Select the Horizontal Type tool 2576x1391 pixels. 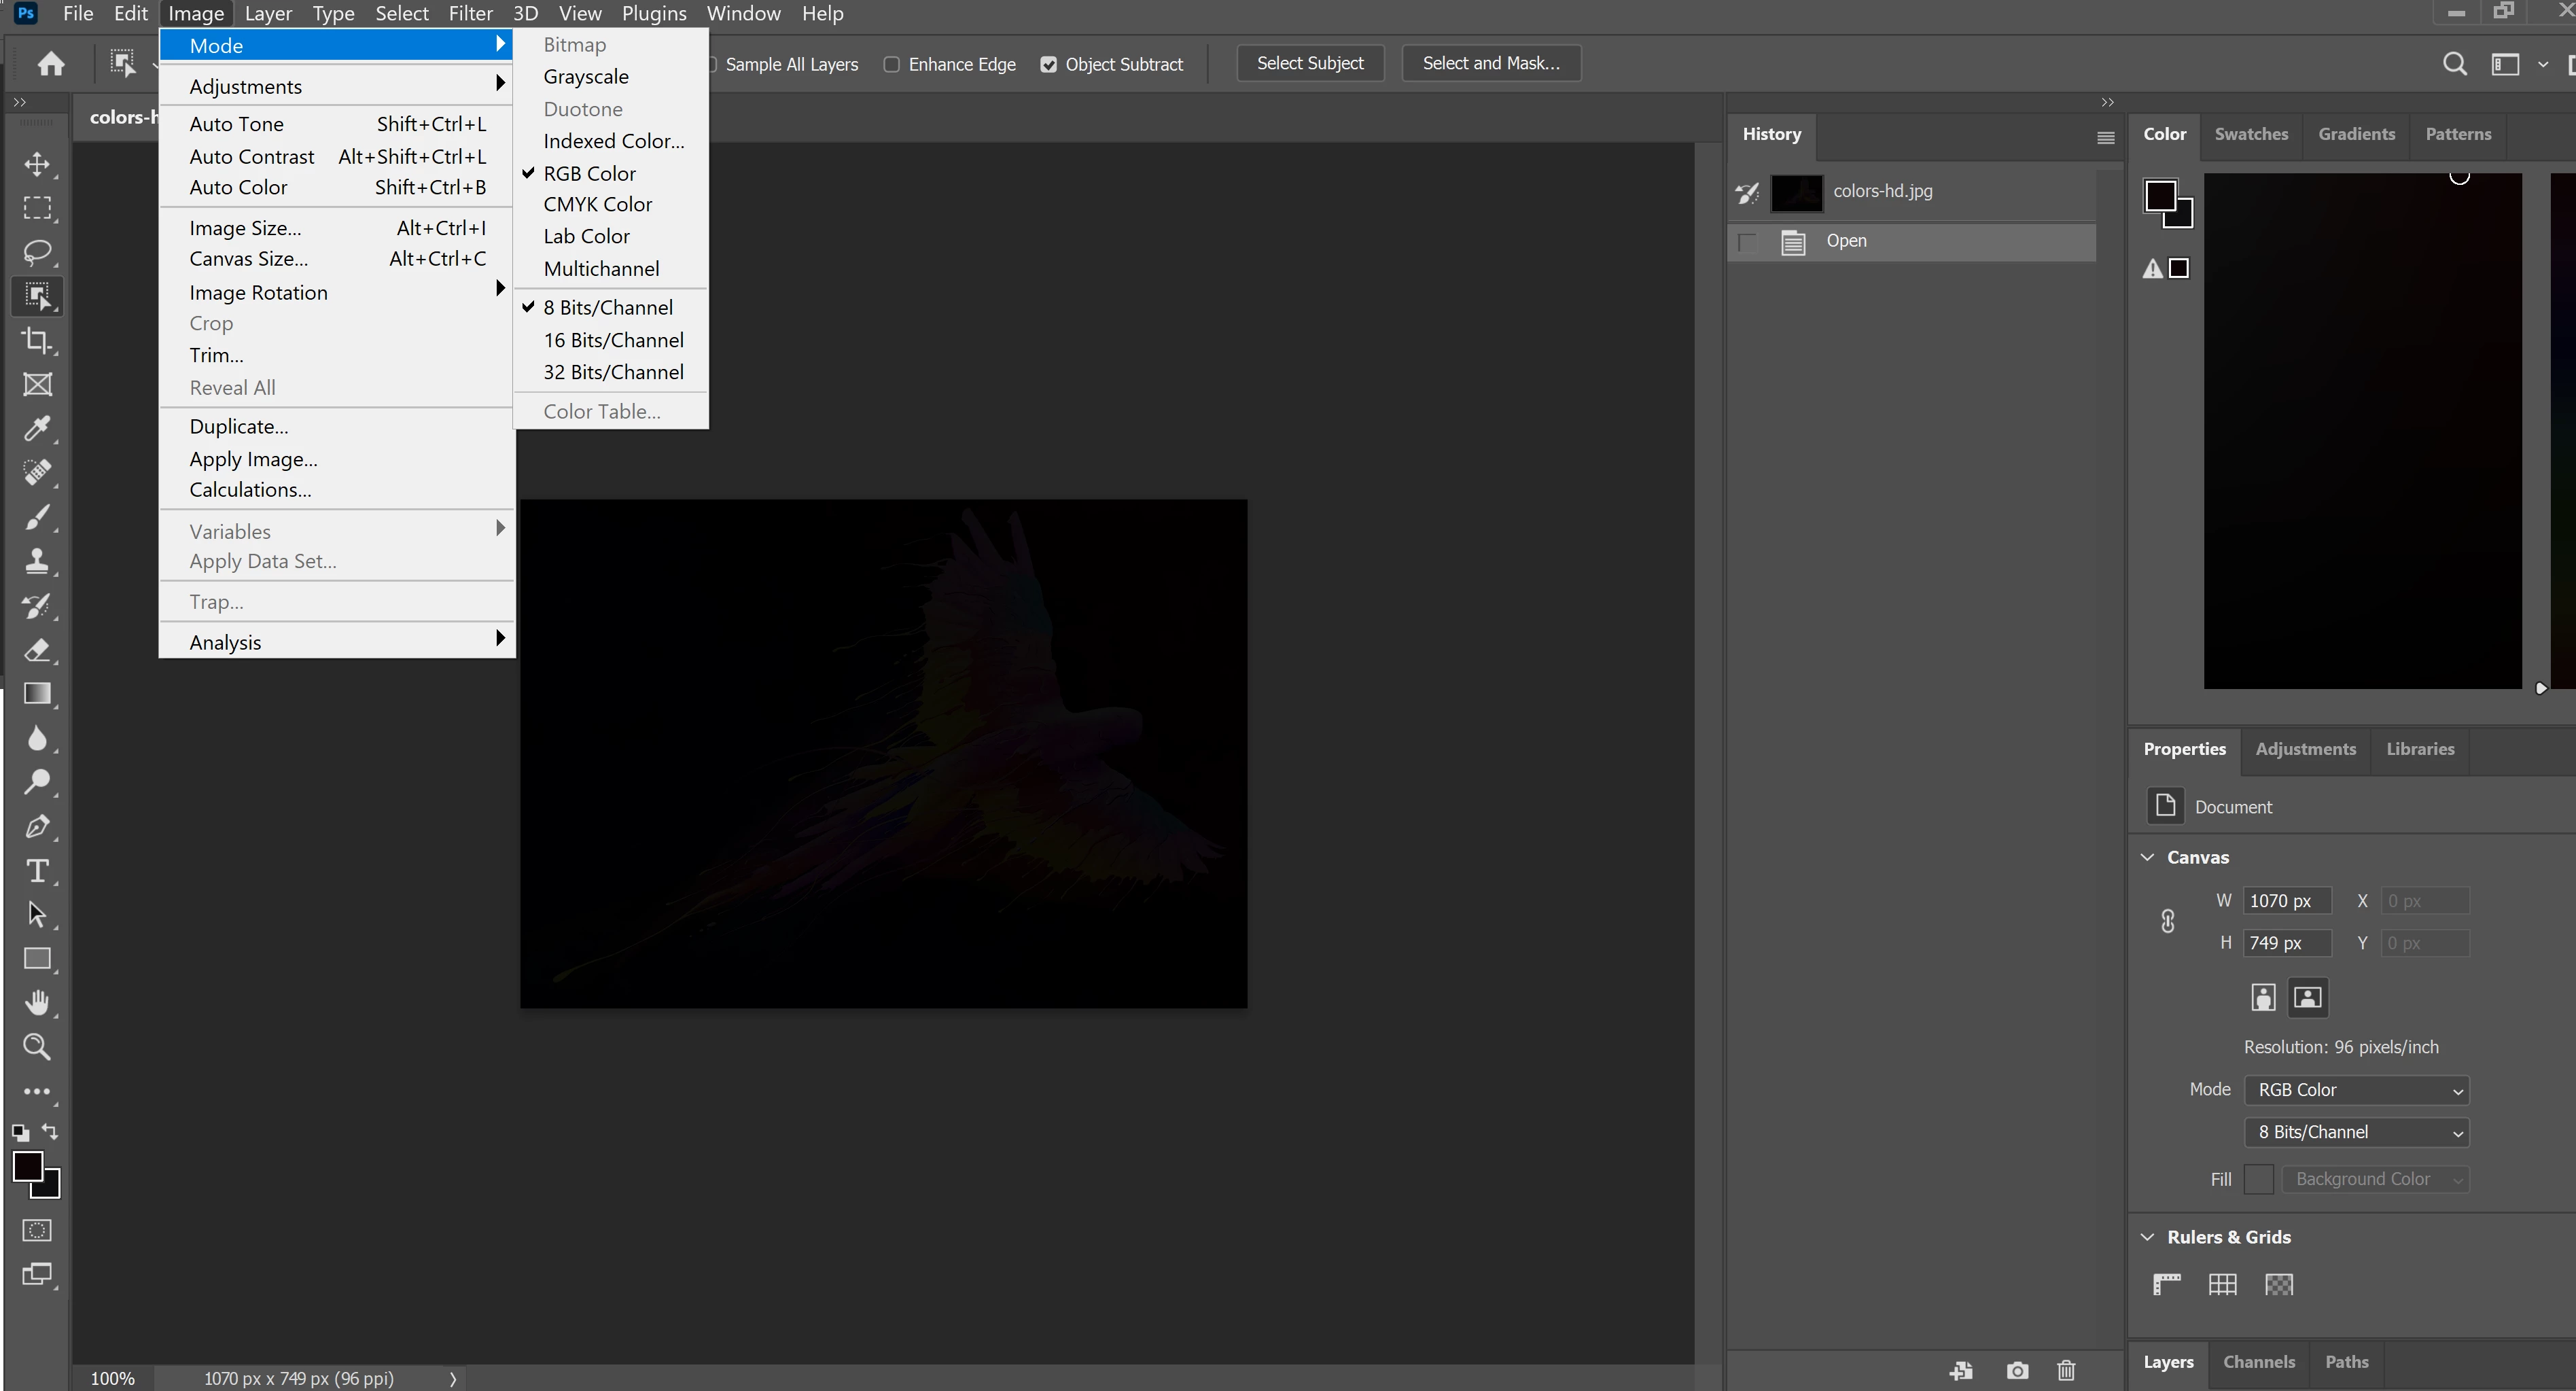coord(37,871)
